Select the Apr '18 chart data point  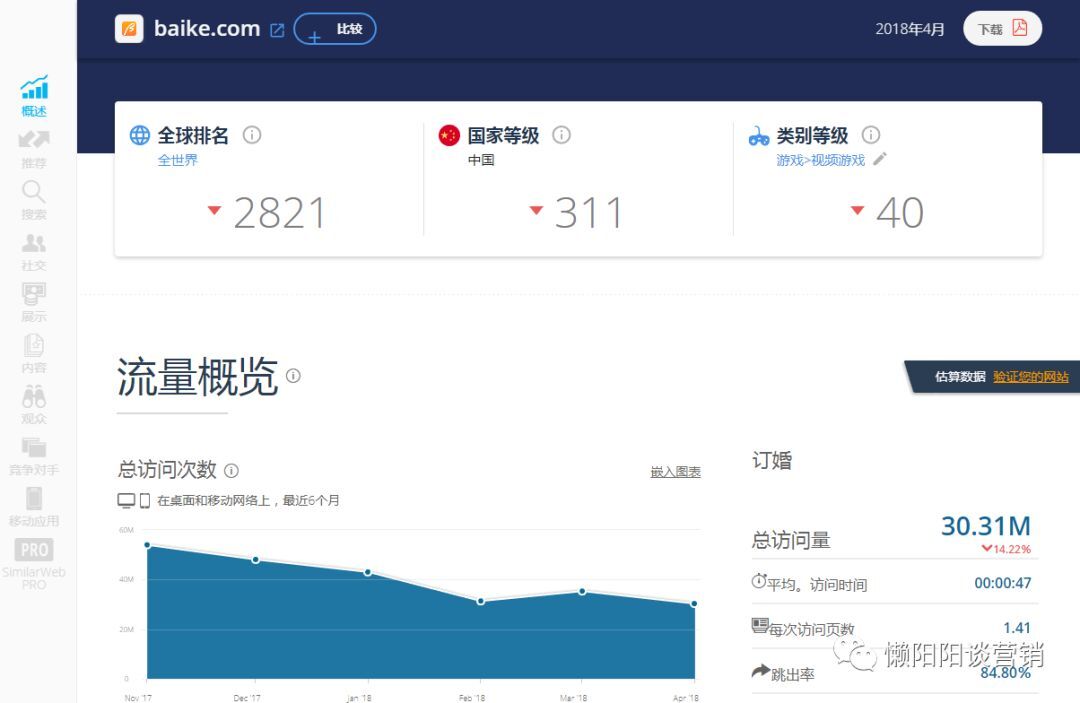(694, 604)
